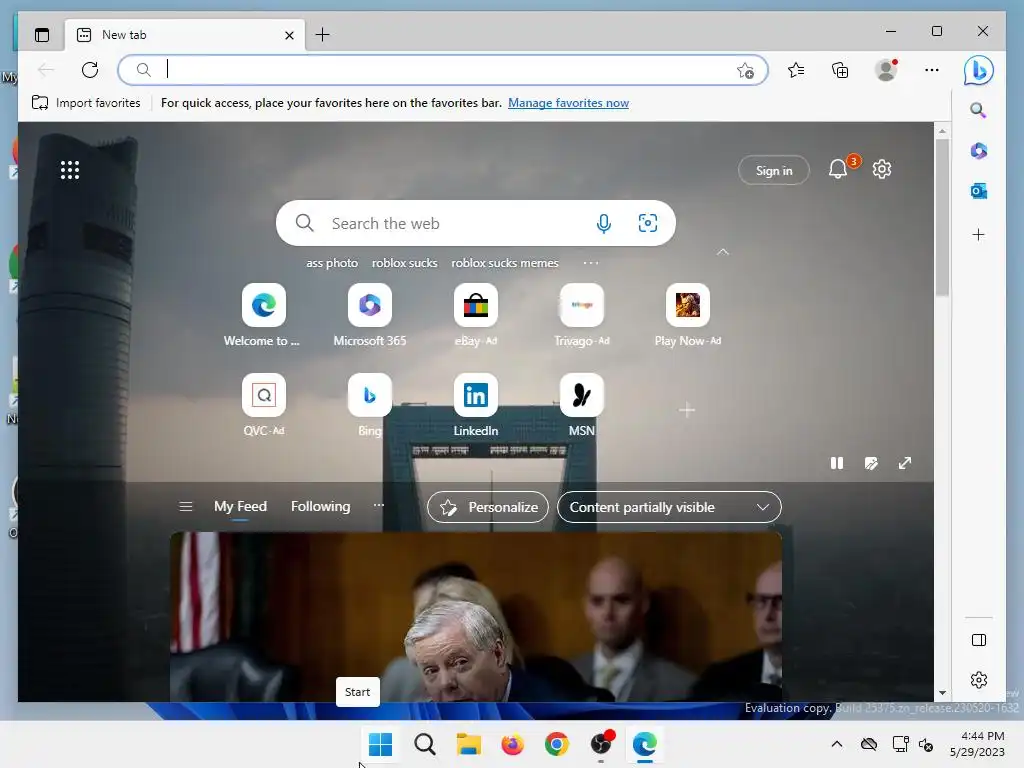Open the Collections icon
Viewport: 1024px width, 768px height.
point(840,70)
